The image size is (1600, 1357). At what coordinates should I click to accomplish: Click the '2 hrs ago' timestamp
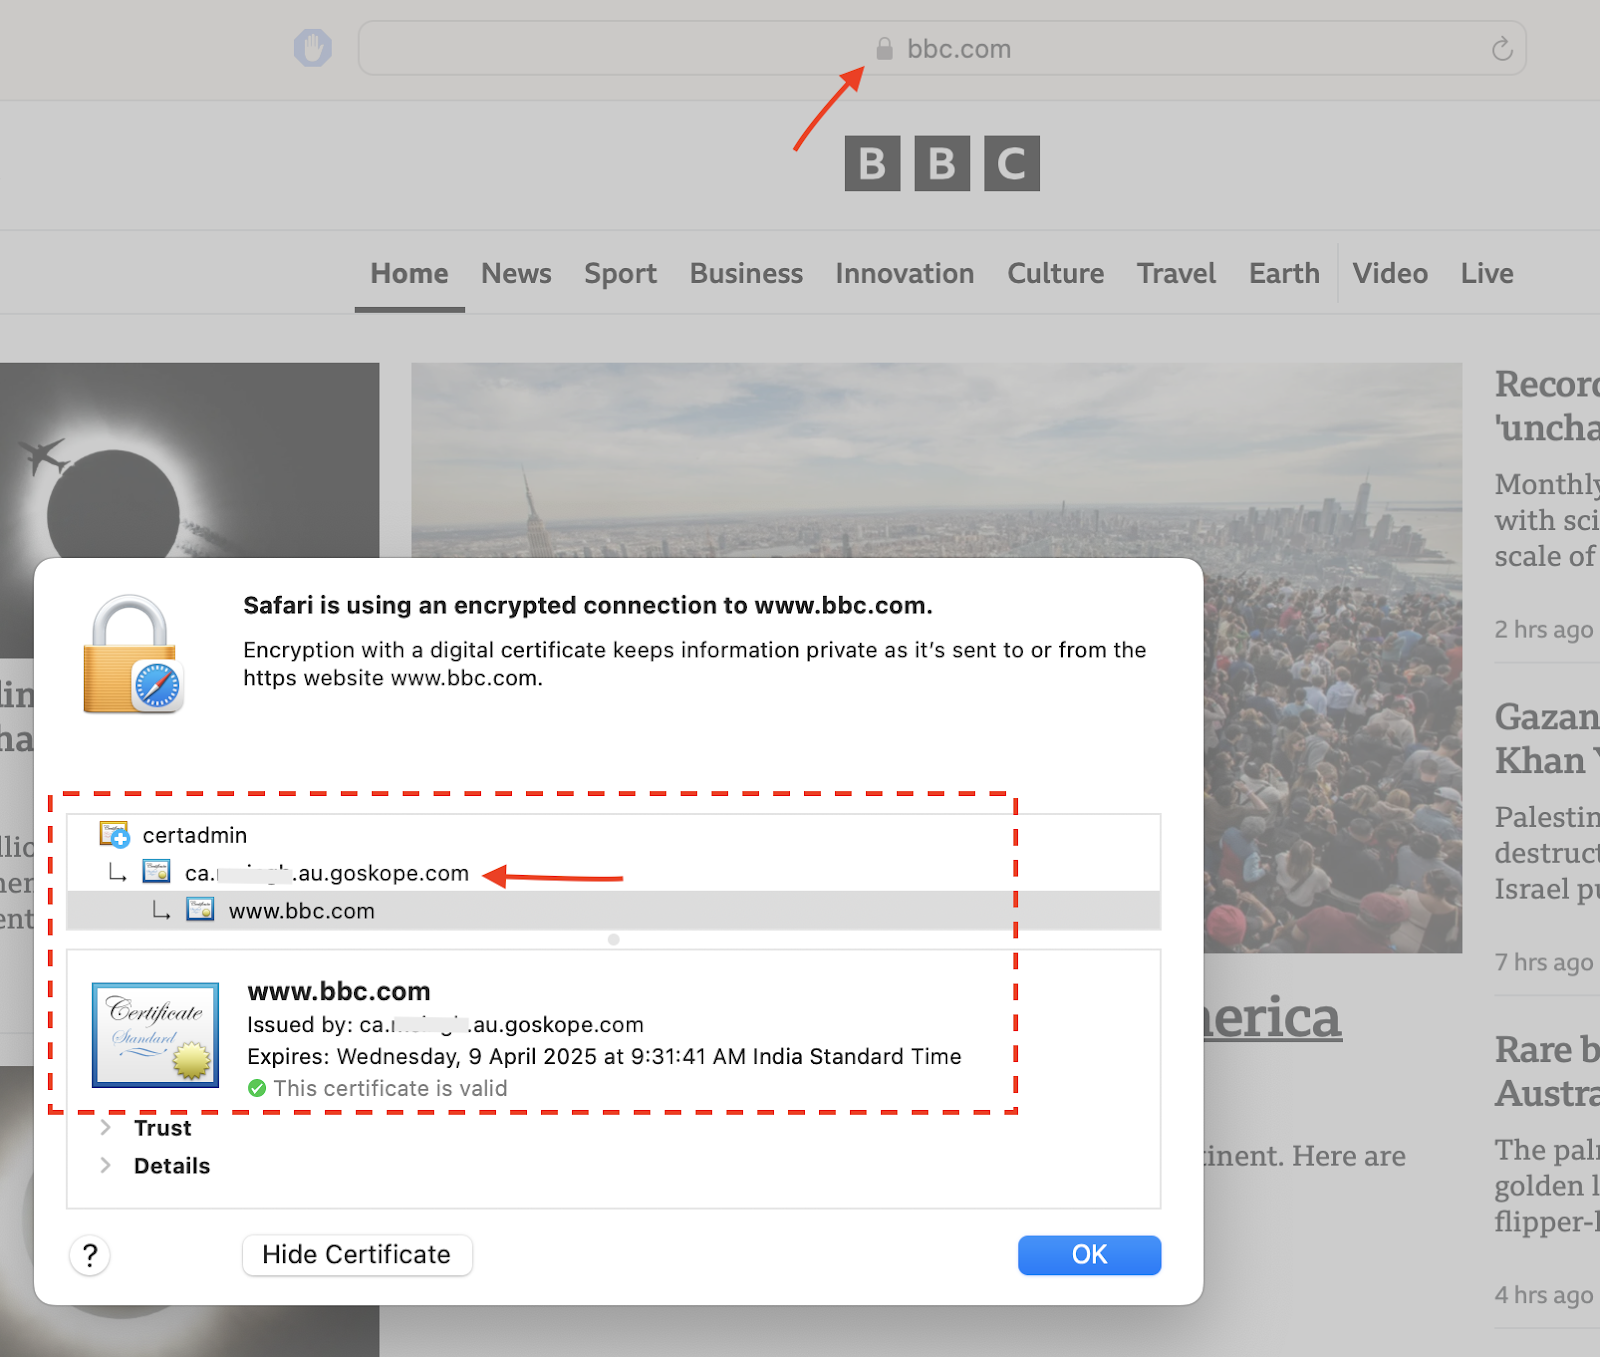click(x=1544, y=629)
